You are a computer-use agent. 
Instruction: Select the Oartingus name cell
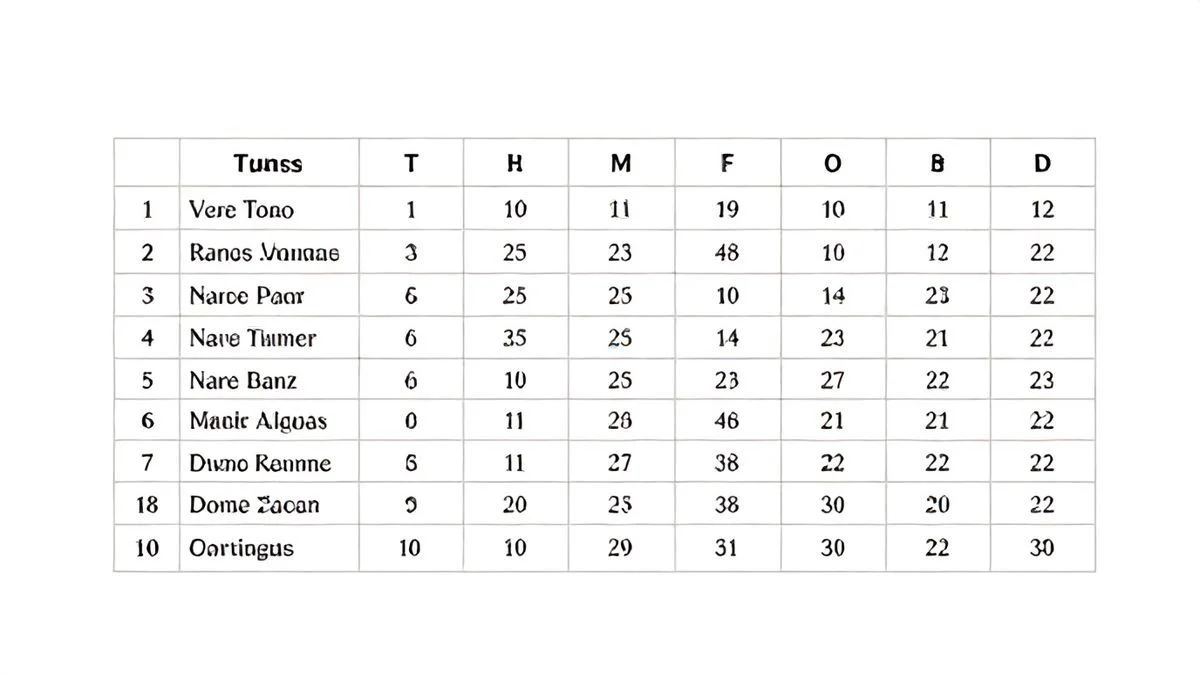click(x=242, y=548)
